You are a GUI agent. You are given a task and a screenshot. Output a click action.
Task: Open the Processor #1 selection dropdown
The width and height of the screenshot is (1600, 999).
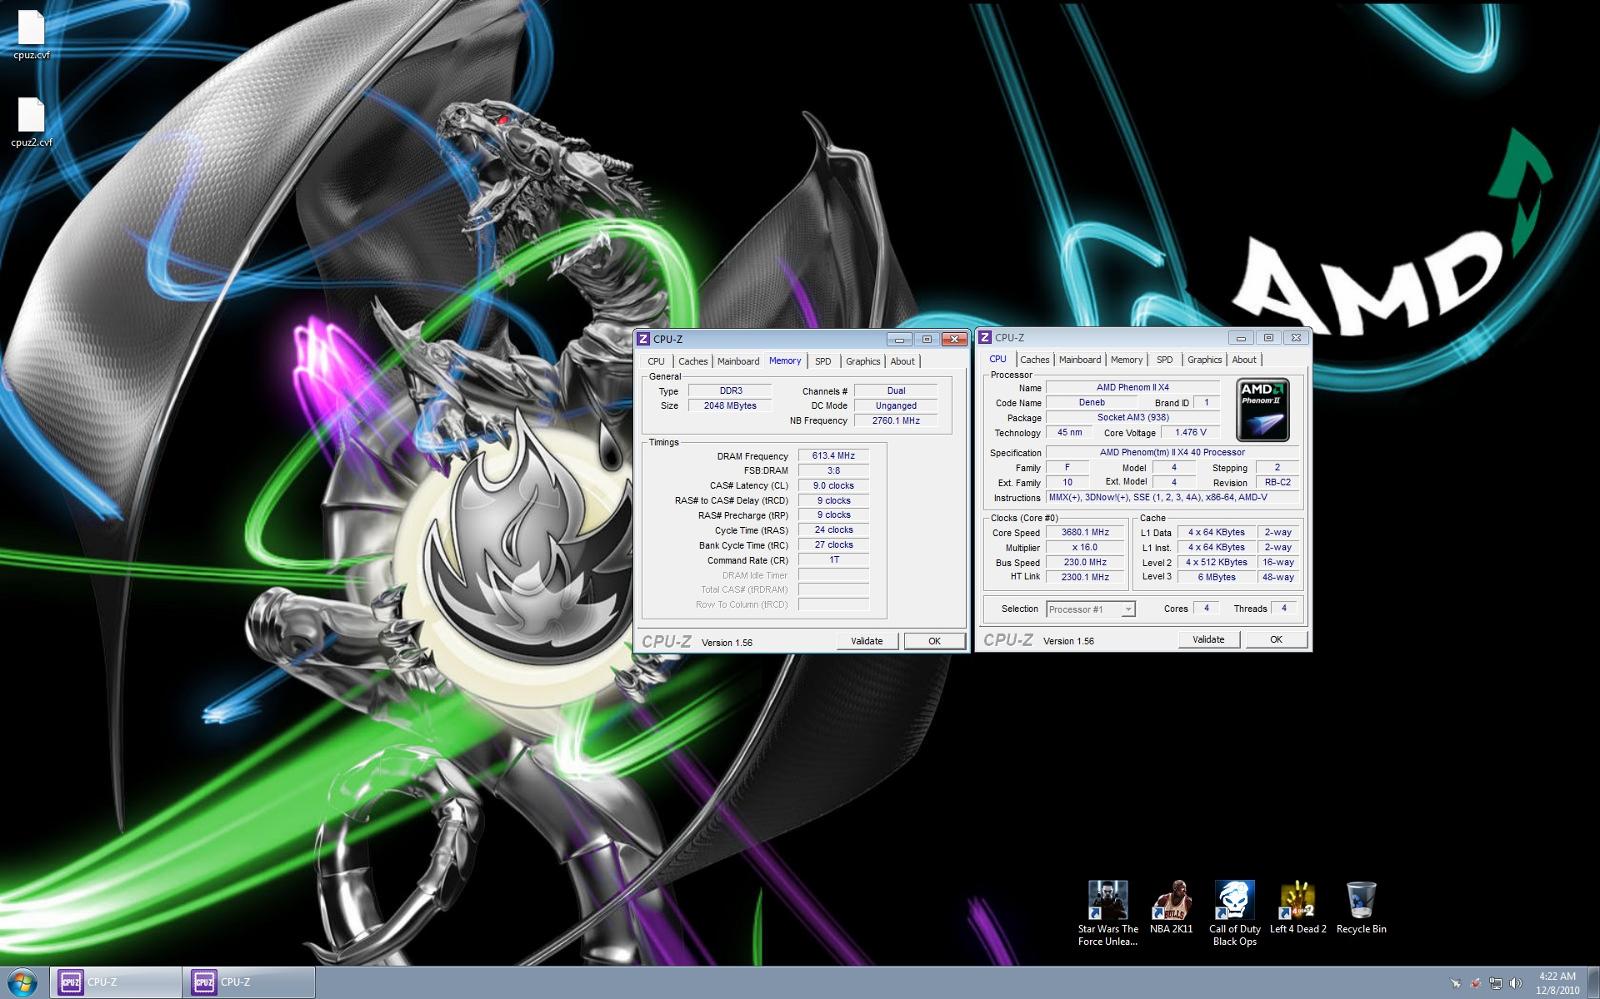coord(1091,609)
